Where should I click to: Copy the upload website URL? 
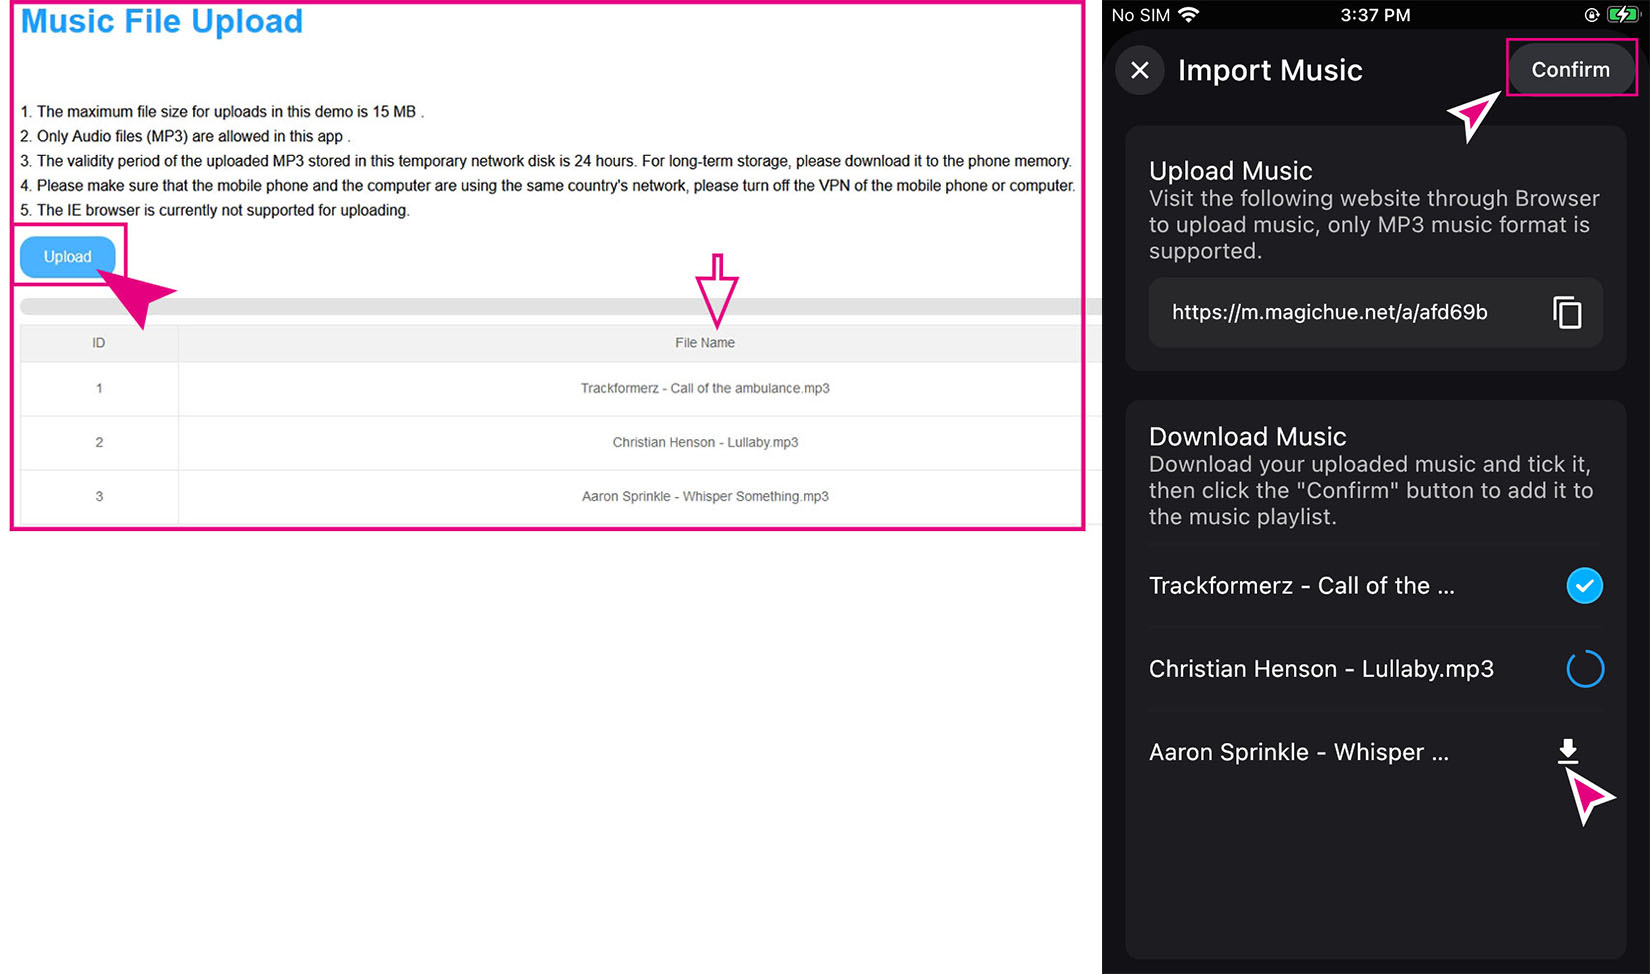point(1567,312)
